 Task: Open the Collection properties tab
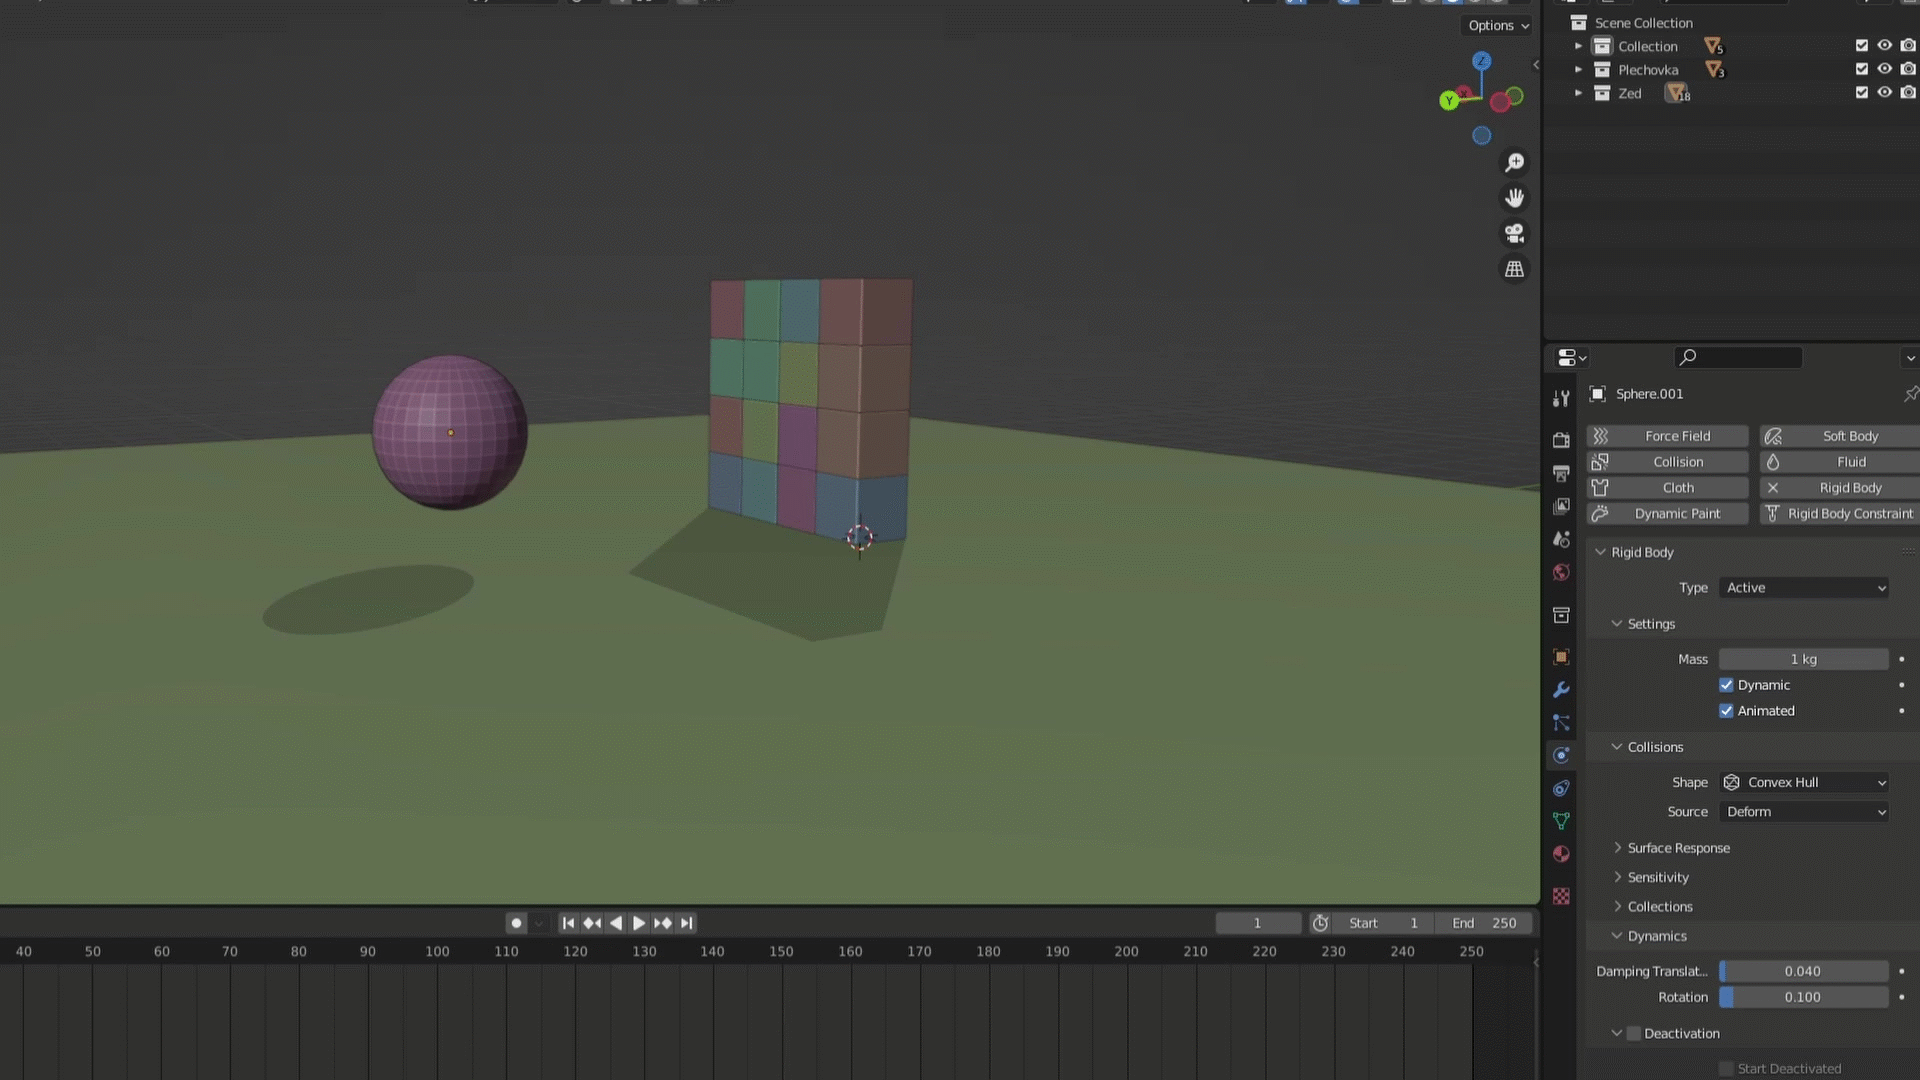coord(1561,615)
